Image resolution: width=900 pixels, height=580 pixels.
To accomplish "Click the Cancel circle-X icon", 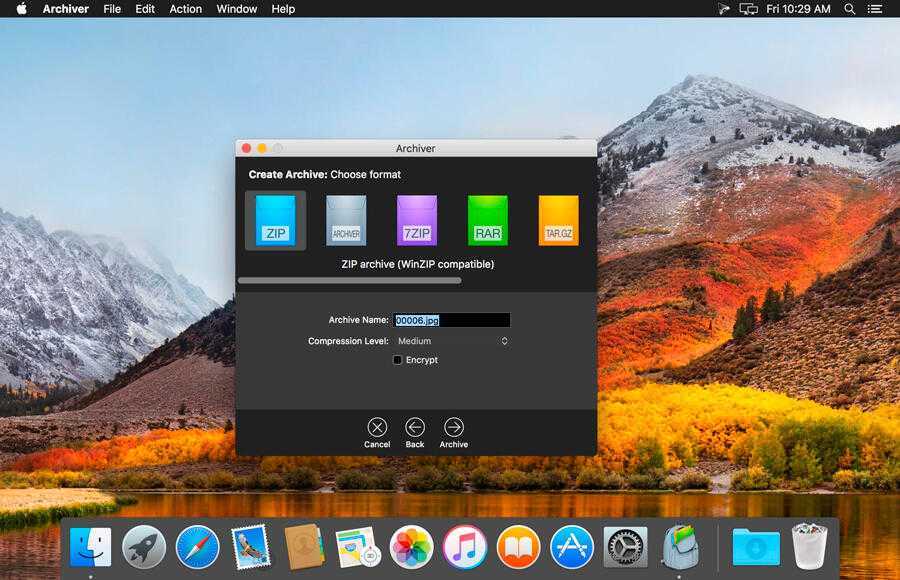I will (x=377, y=427).
